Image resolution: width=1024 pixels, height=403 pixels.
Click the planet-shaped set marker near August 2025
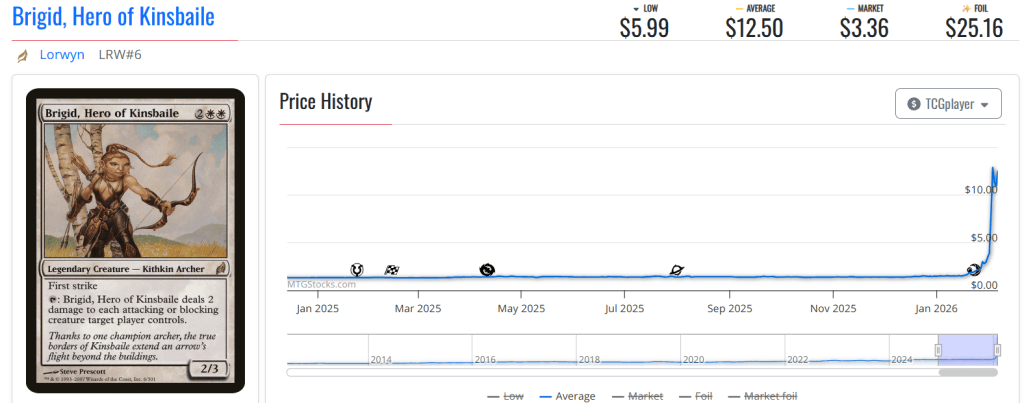(677, 269)
